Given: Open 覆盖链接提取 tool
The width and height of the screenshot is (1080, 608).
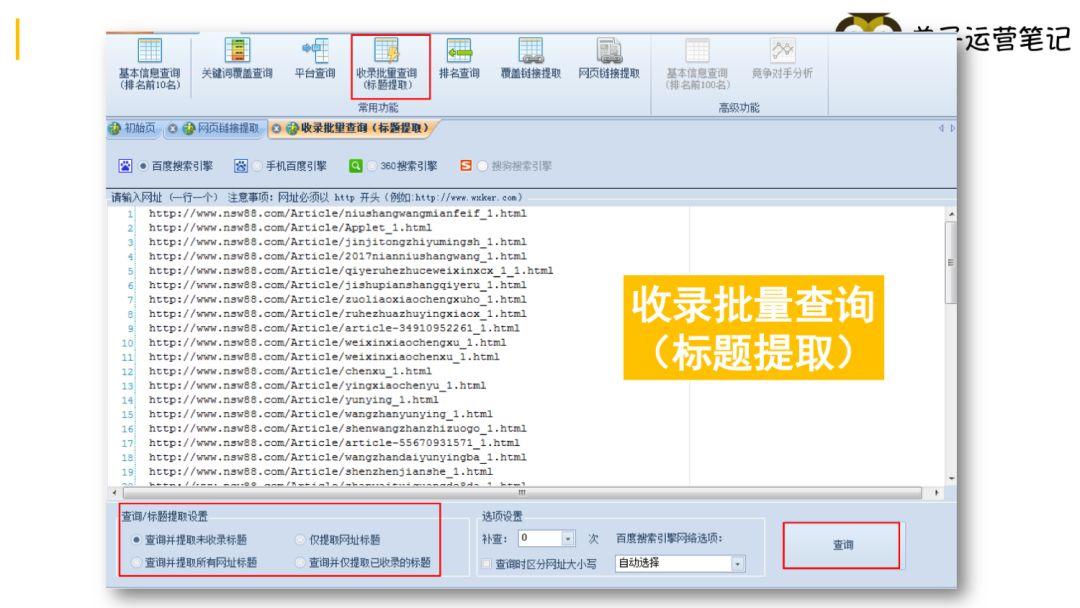Looking at the screenshot, I should (x=530, y=59).
